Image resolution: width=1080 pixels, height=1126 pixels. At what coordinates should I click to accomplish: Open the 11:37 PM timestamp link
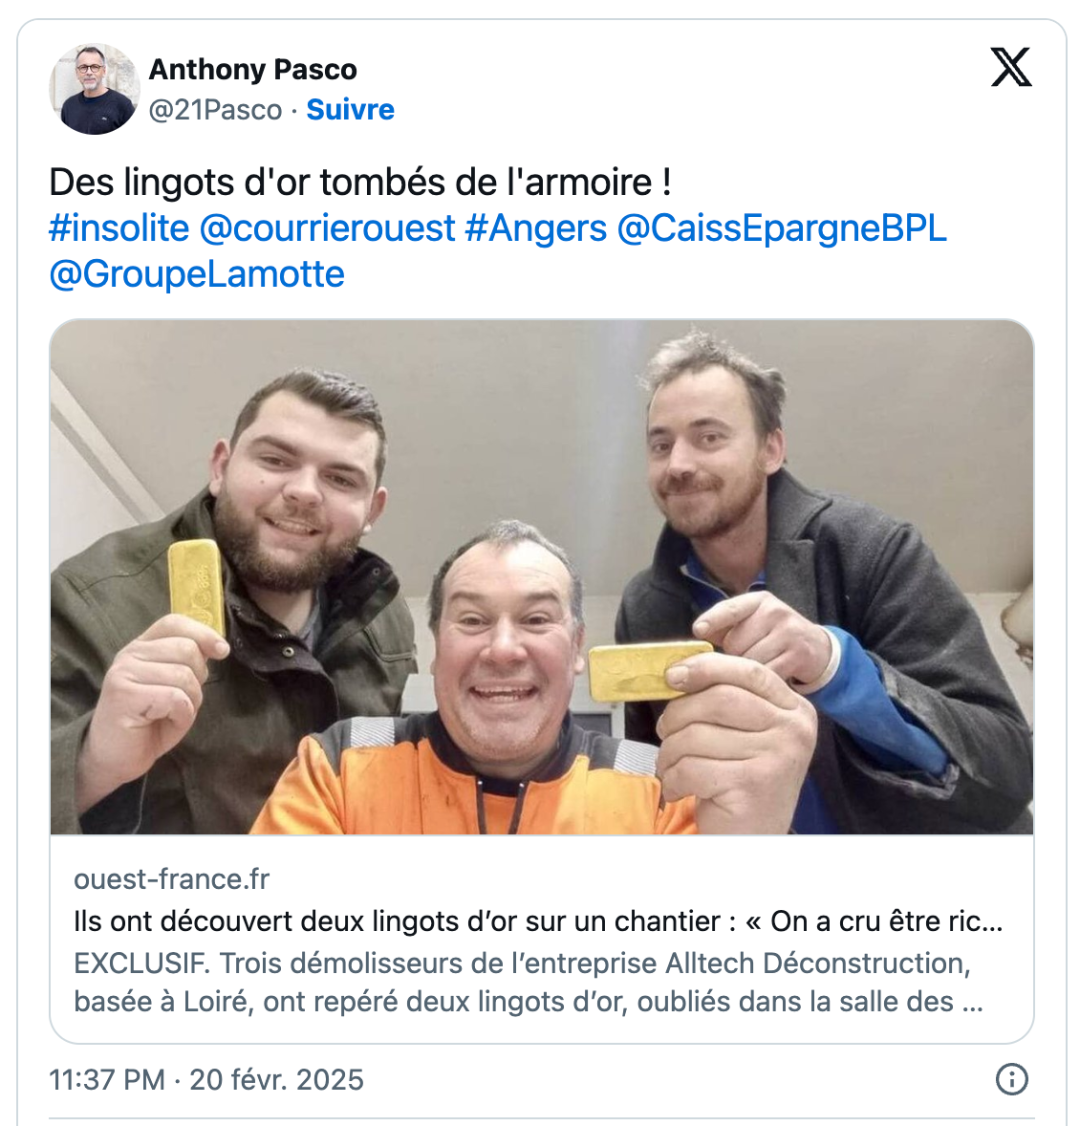(x=206, y=1080)
